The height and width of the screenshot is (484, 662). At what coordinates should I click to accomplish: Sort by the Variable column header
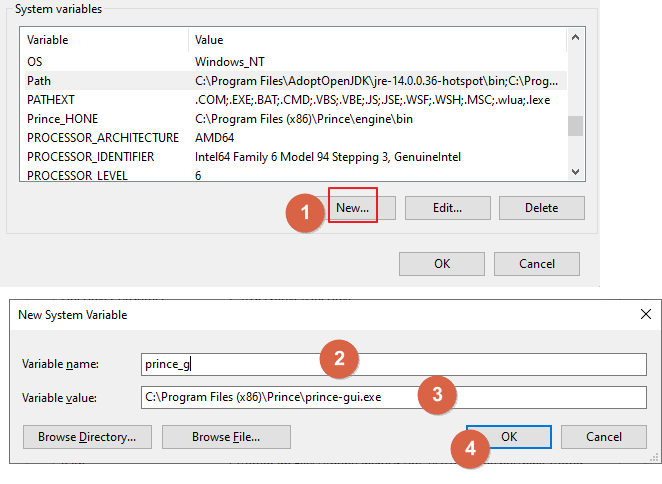tap(104, 40)
